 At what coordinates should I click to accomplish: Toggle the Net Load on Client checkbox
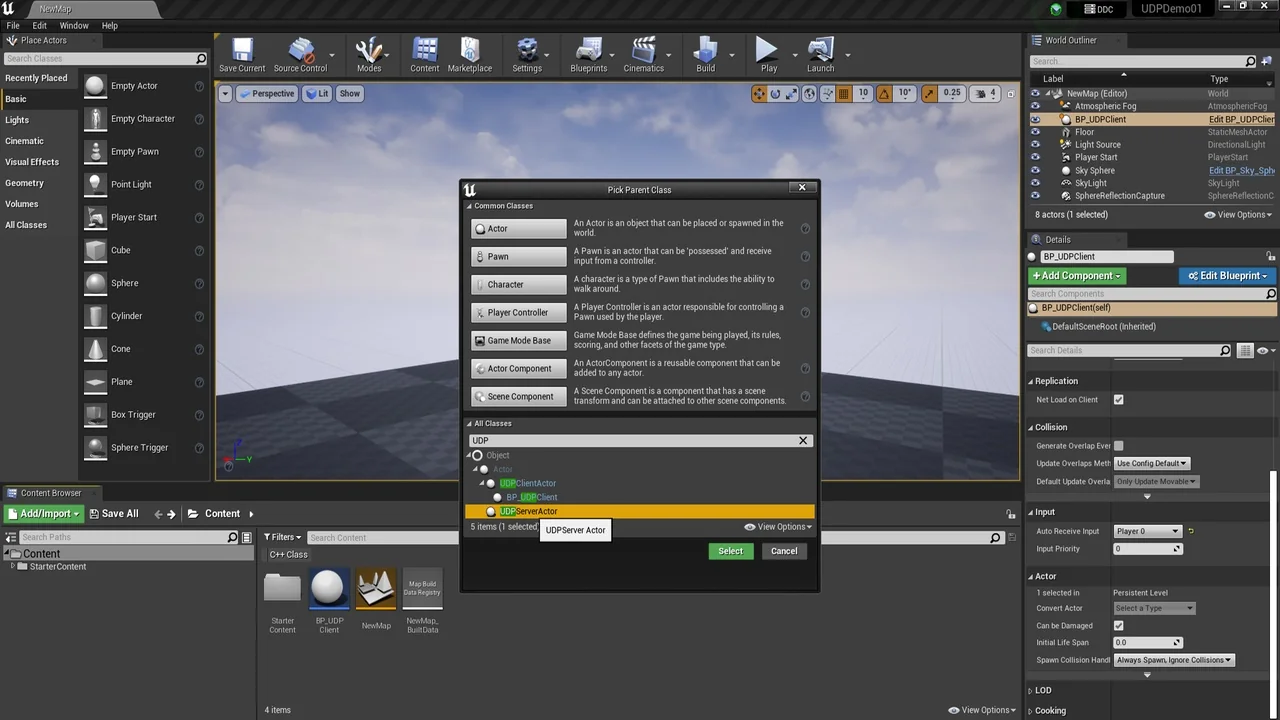[x=1118, y=400]
